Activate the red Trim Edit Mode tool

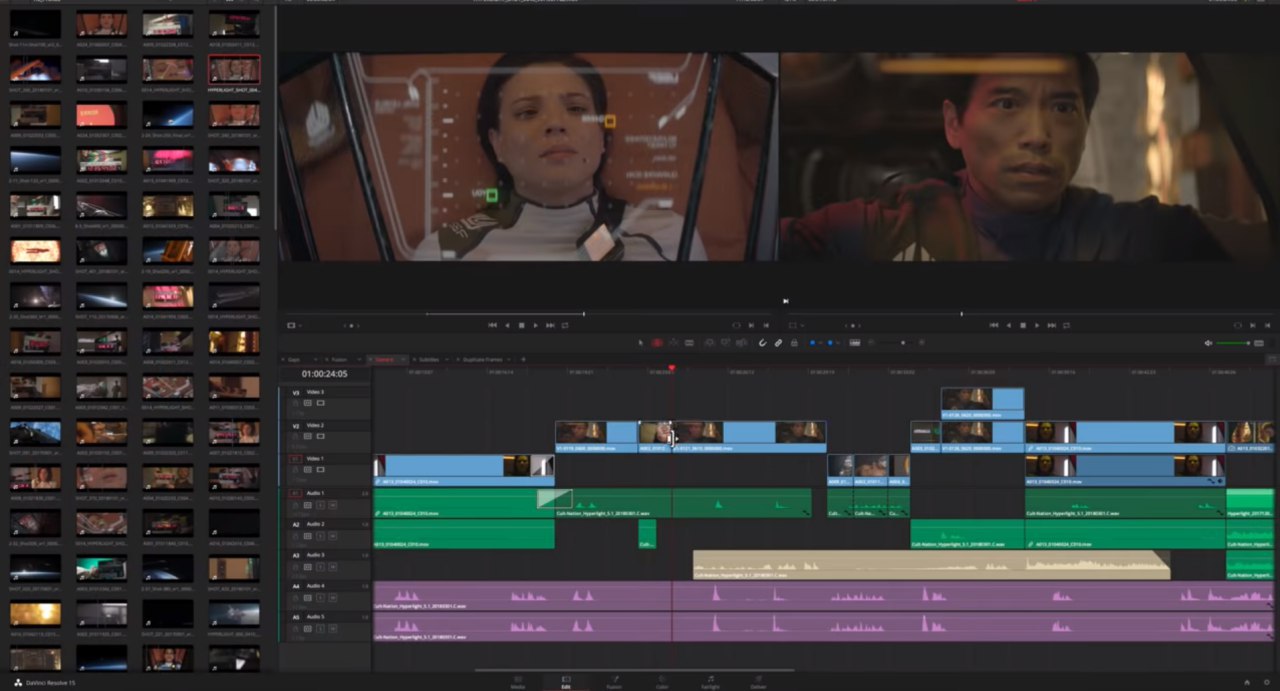point(657,343)
